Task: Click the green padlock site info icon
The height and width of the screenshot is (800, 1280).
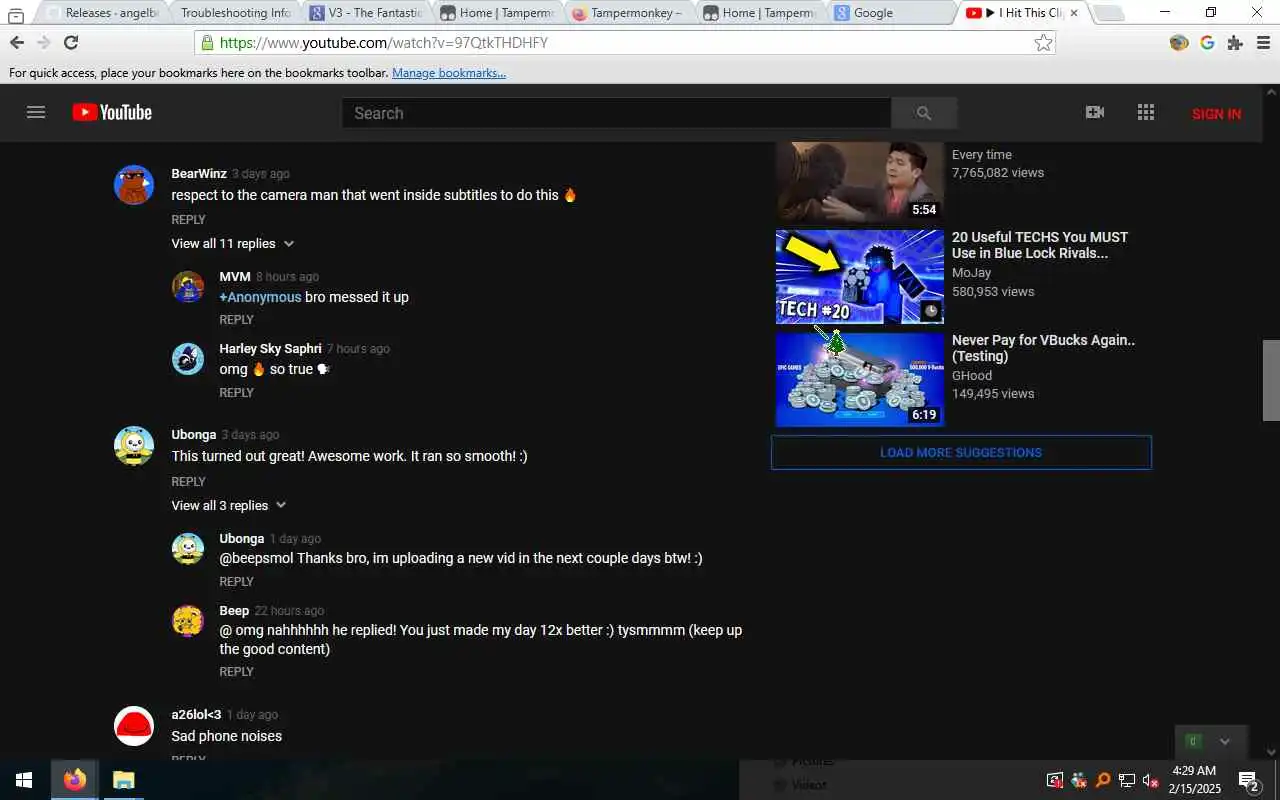Action: 207,43
